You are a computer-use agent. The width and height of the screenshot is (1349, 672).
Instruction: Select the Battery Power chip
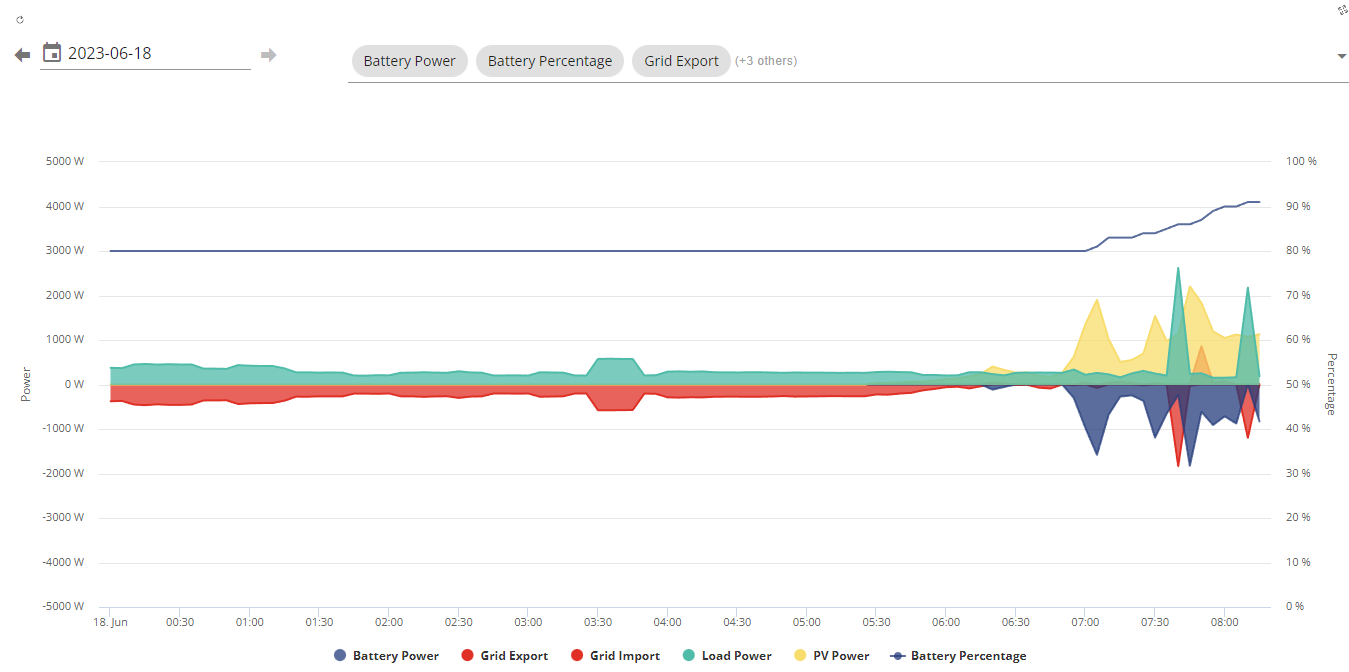[x=409, y=61]
